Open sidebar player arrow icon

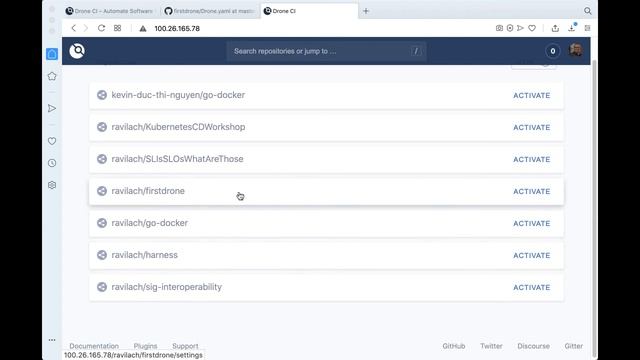(x=52, y=108)
